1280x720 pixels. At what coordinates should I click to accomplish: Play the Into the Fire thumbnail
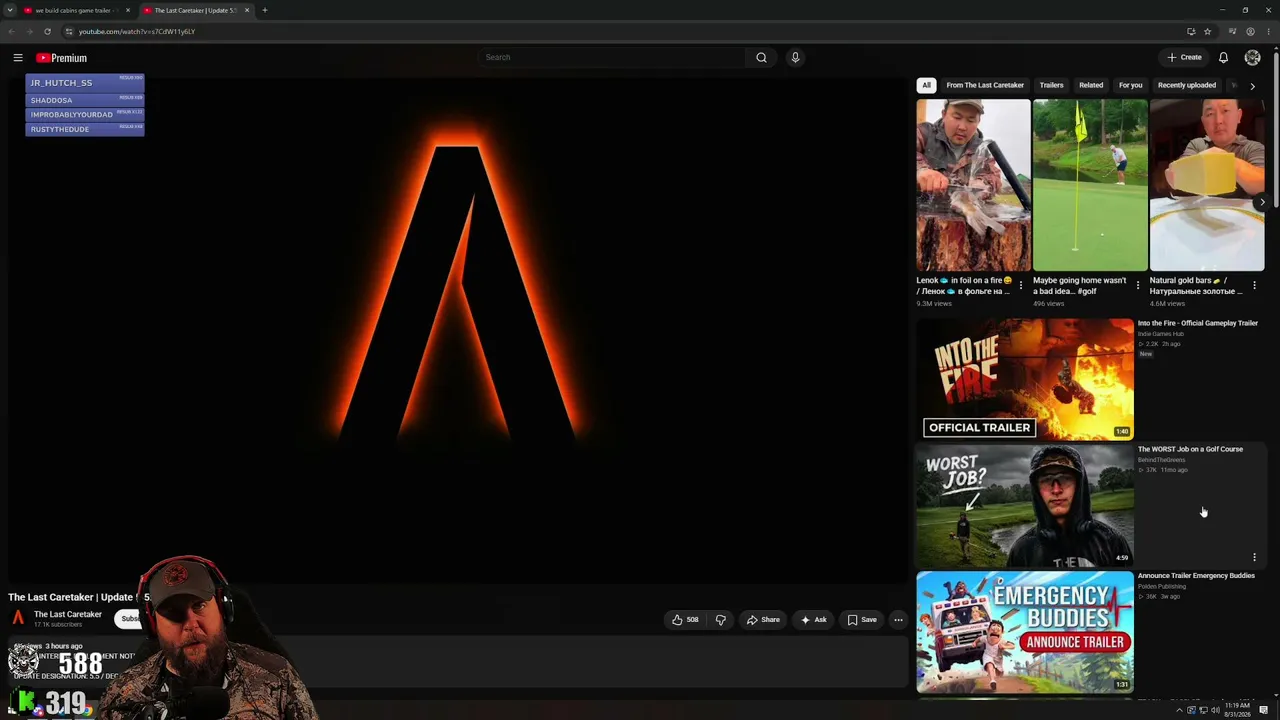(x=1025, y=379)
